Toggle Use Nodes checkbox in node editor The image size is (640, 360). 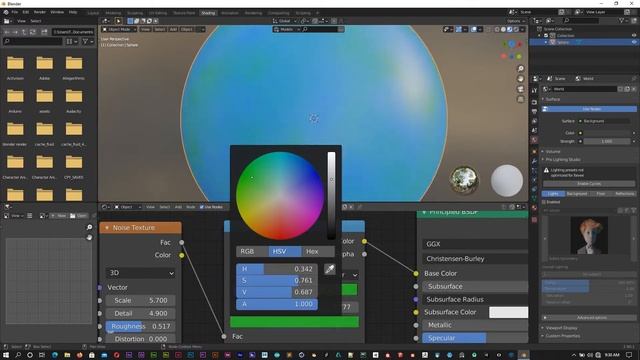coord(202,207)
